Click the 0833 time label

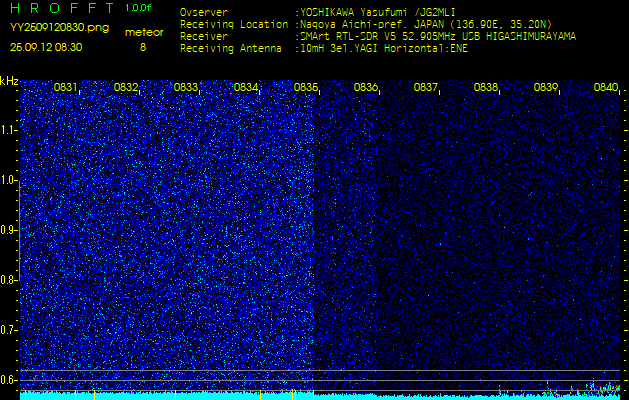point(185,87)
